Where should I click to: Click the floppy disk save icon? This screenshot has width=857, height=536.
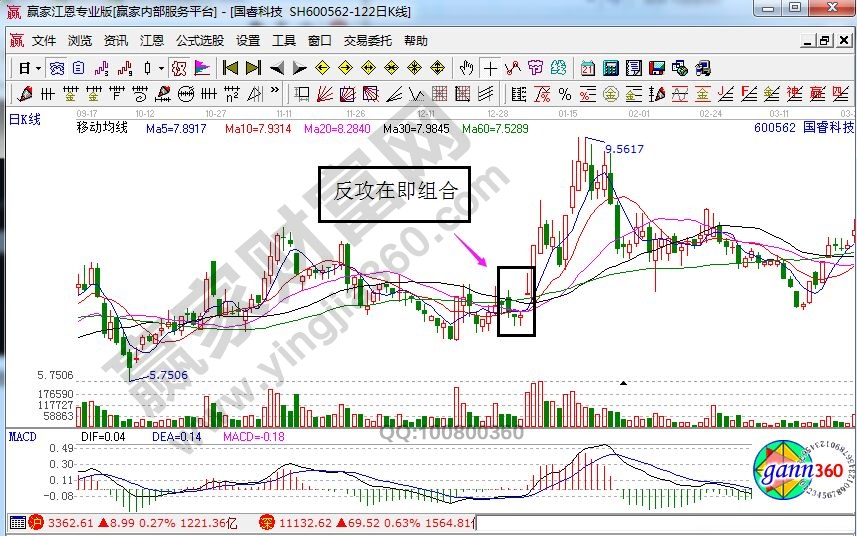tap(657, 68)
